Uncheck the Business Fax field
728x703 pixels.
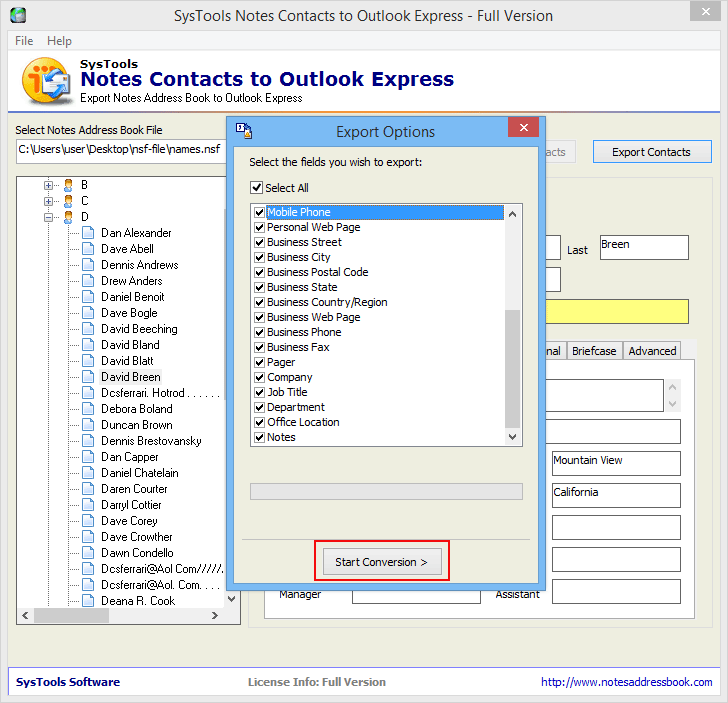pyautogui.click(x=260, y=347)
